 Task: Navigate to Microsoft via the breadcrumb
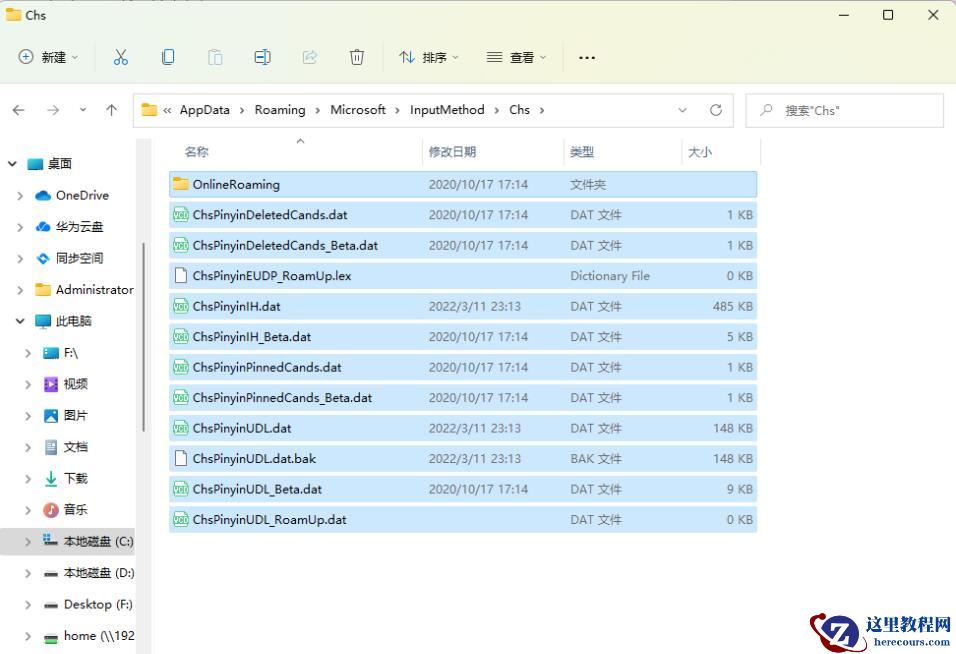357,110
